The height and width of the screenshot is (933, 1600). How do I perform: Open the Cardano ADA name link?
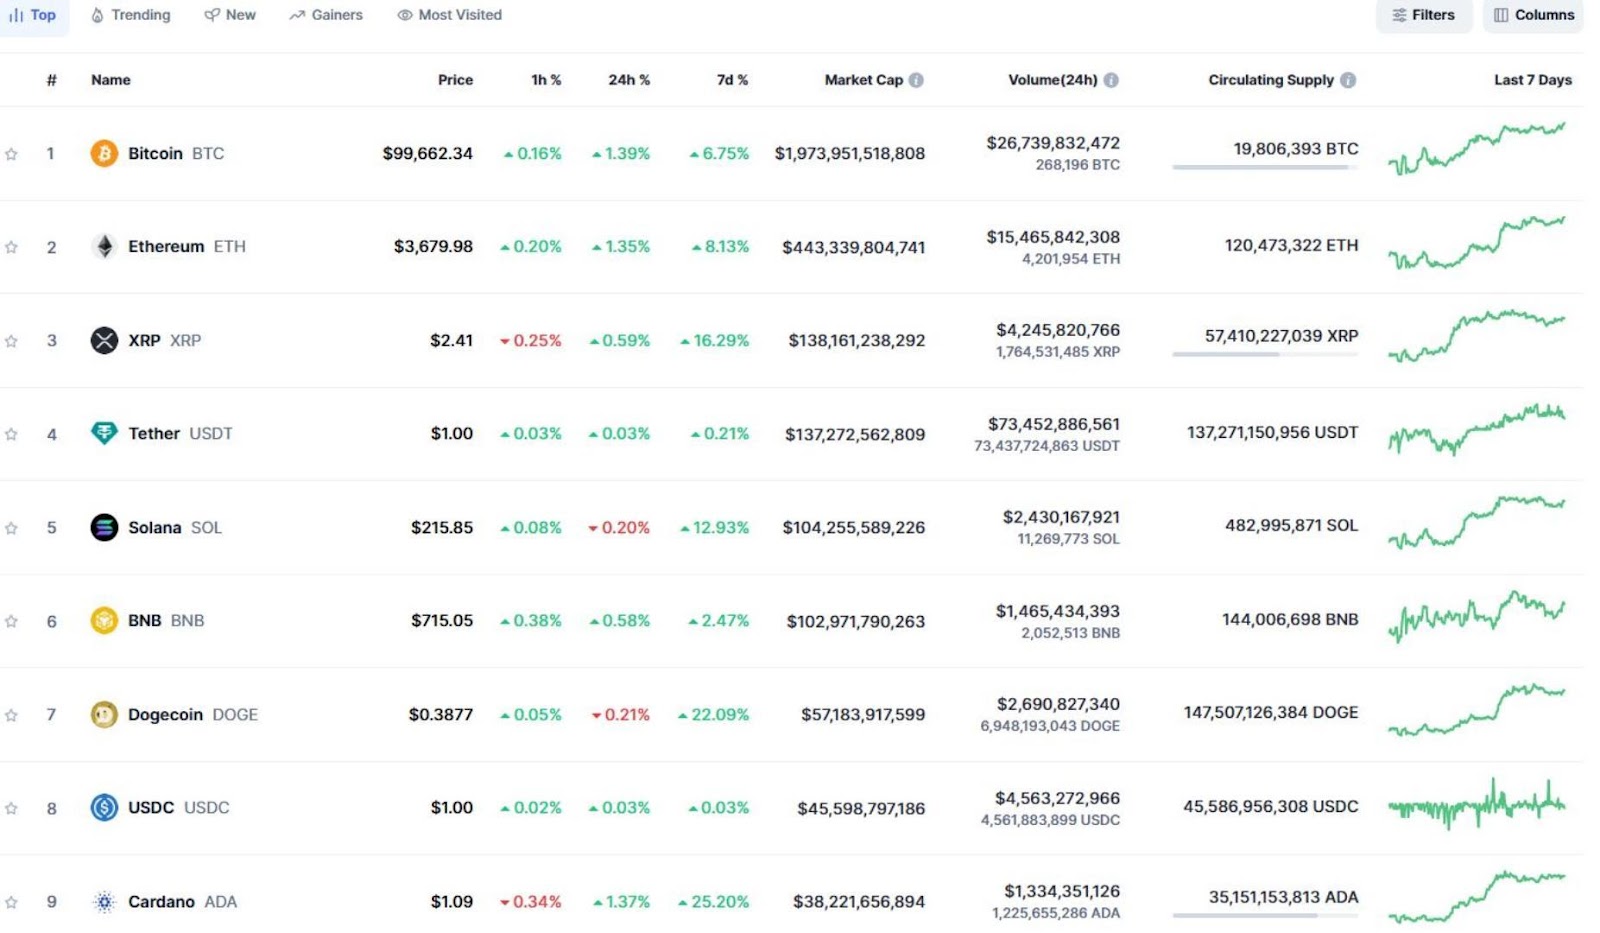pos(183,901)
